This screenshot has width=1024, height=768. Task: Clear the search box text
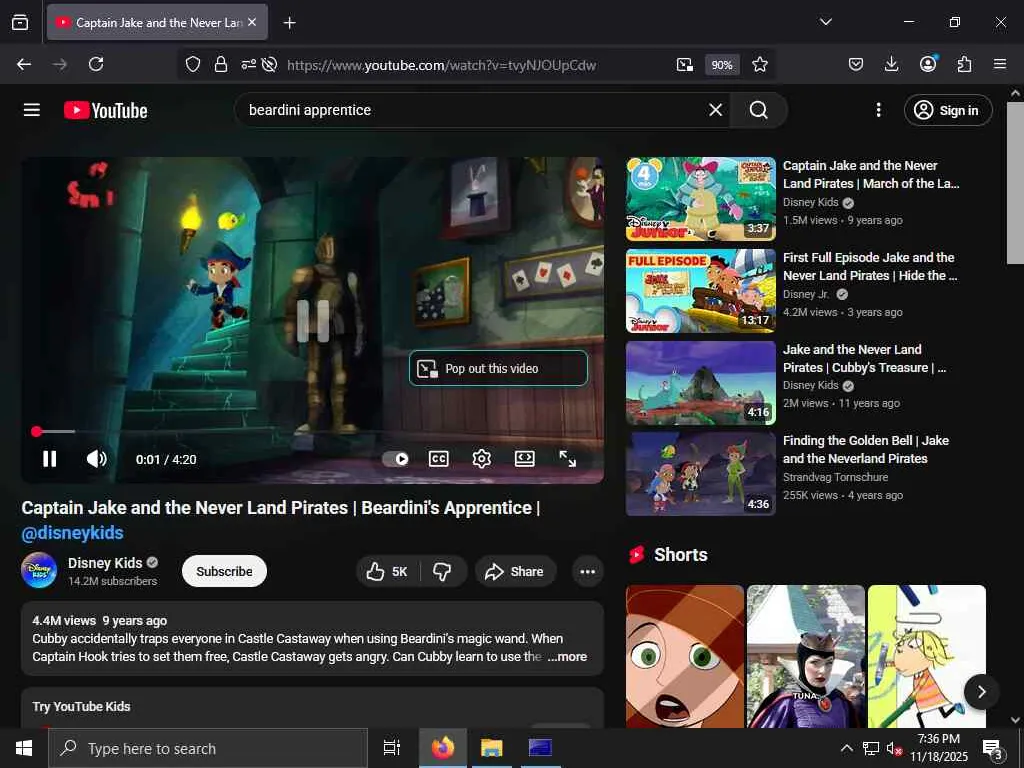[715, 110]
